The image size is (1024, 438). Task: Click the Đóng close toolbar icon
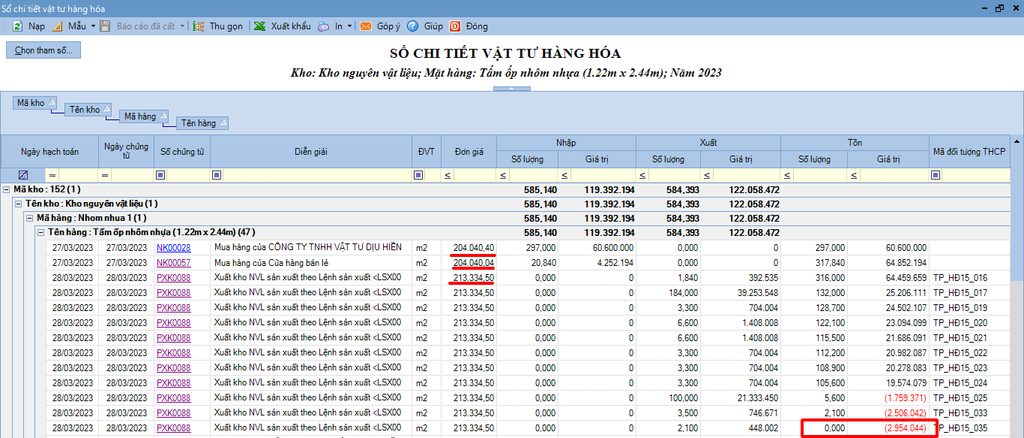tap(455, 26)
